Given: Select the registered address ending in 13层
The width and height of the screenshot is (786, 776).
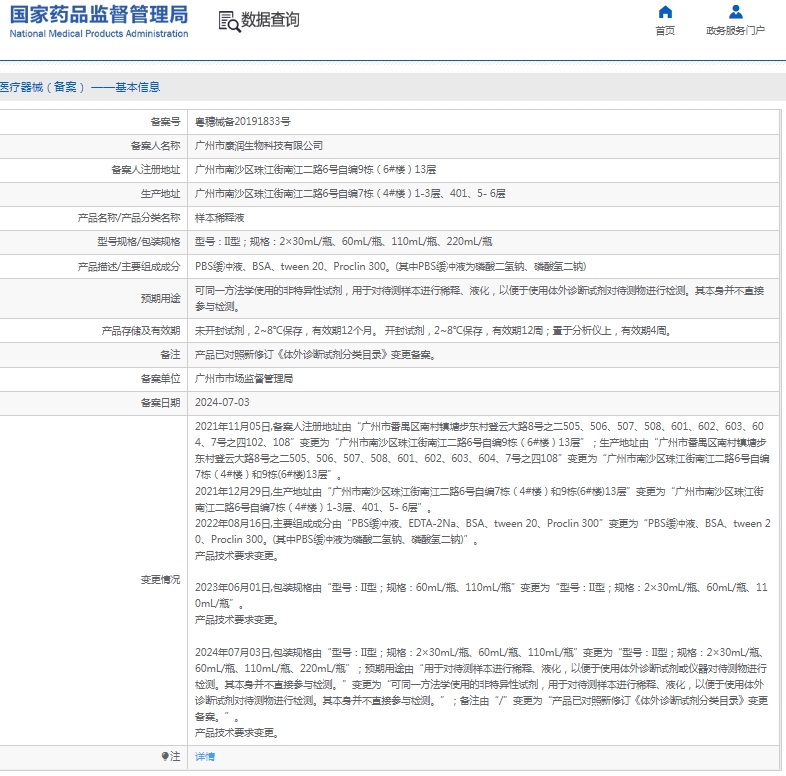Looking at the screenshot, I should (315, 170).
